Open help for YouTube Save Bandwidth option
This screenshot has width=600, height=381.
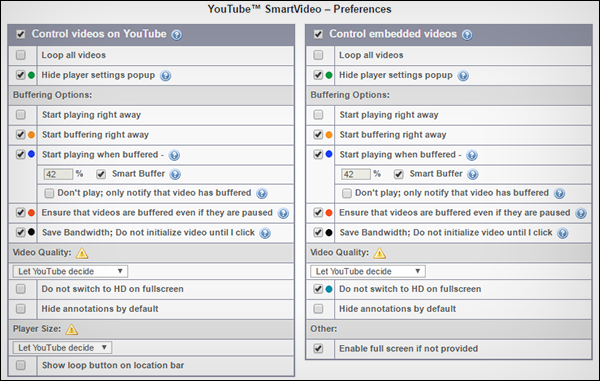(x=265, y=233)
